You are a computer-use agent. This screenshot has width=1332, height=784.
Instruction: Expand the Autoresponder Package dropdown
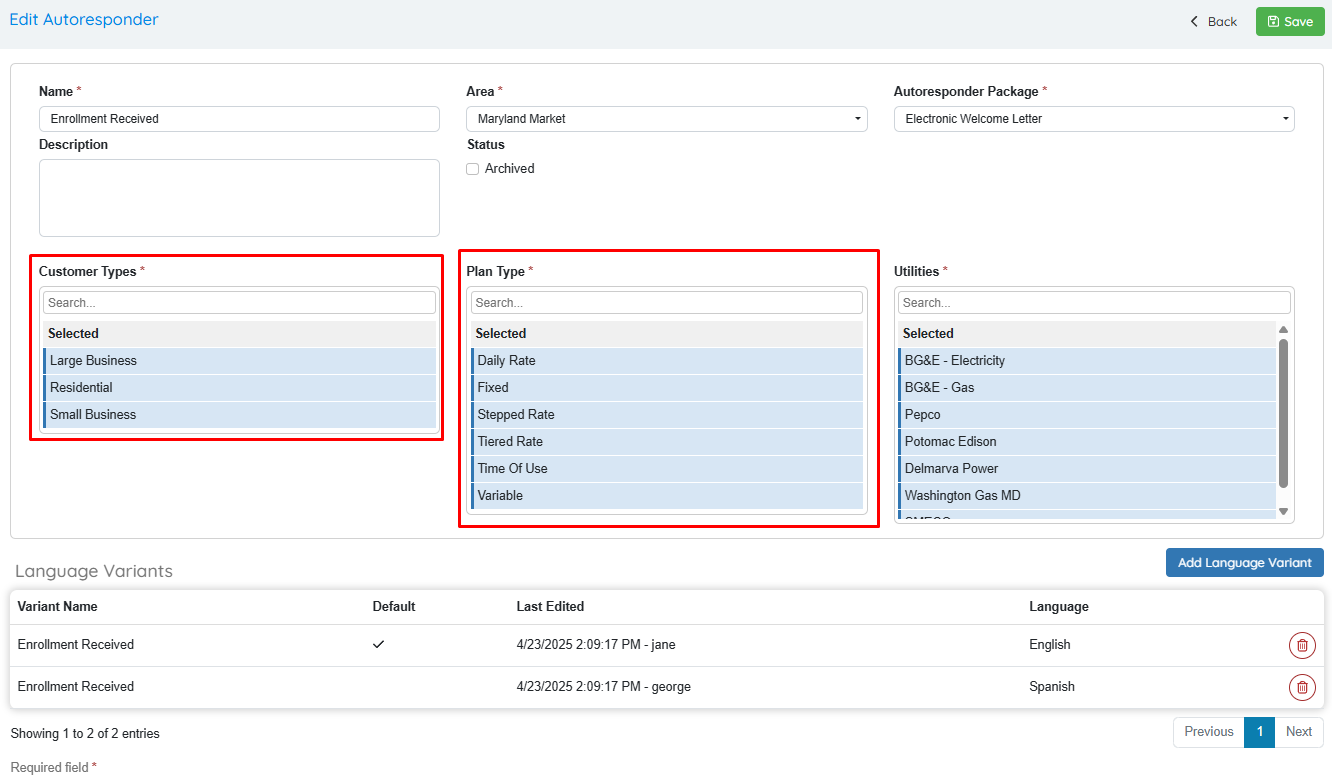click(x=1093, y=119)
